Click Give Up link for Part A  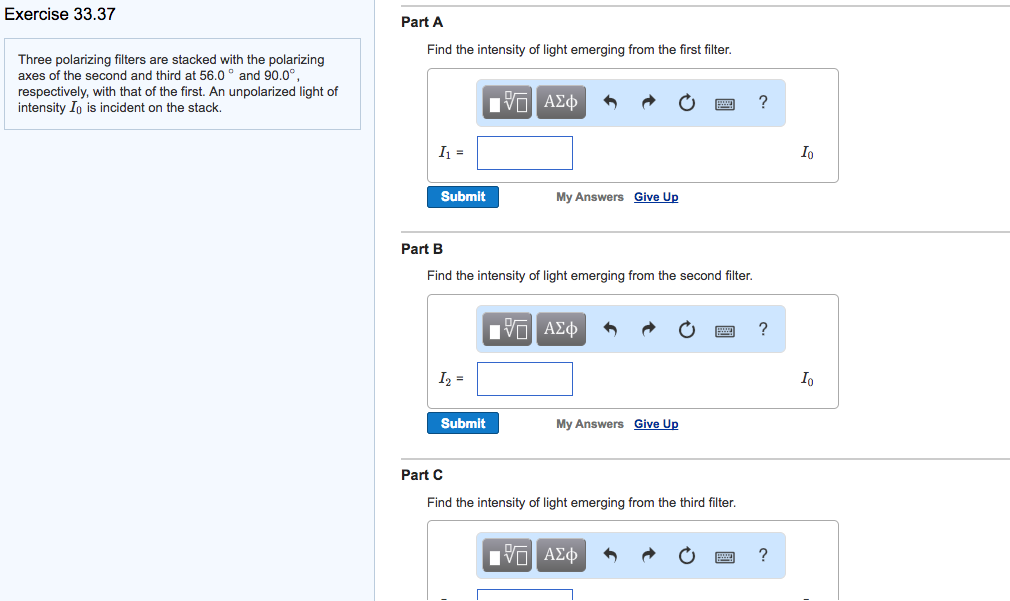pos(656,197)
